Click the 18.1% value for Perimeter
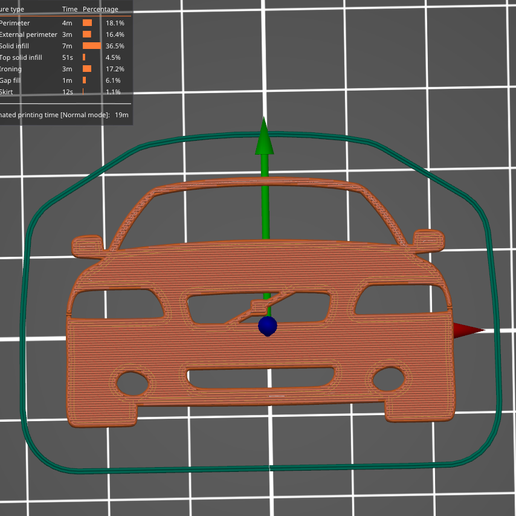 [x=115, y=23]
